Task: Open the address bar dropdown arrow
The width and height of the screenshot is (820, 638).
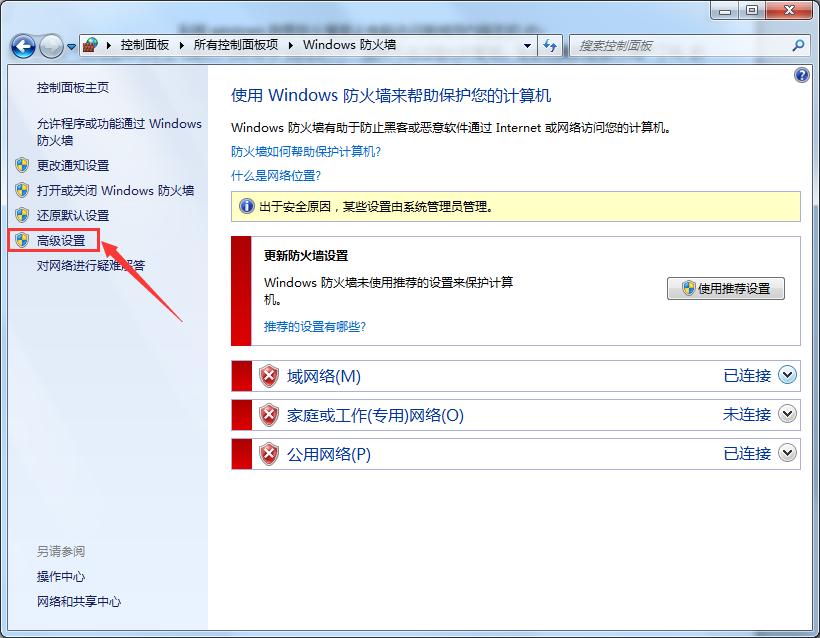Action: [527, 46]
